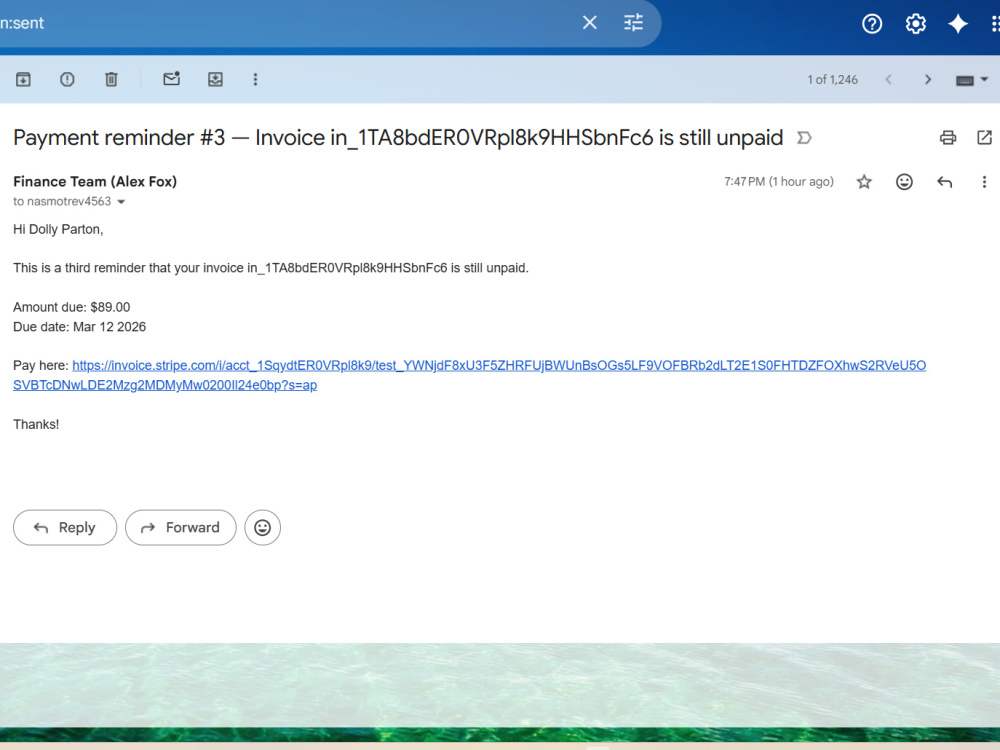Open input tools keyboard dropdown
The height and width of the screenshot is (750, 1000).
pyautogui.click(x=971, y=80)
